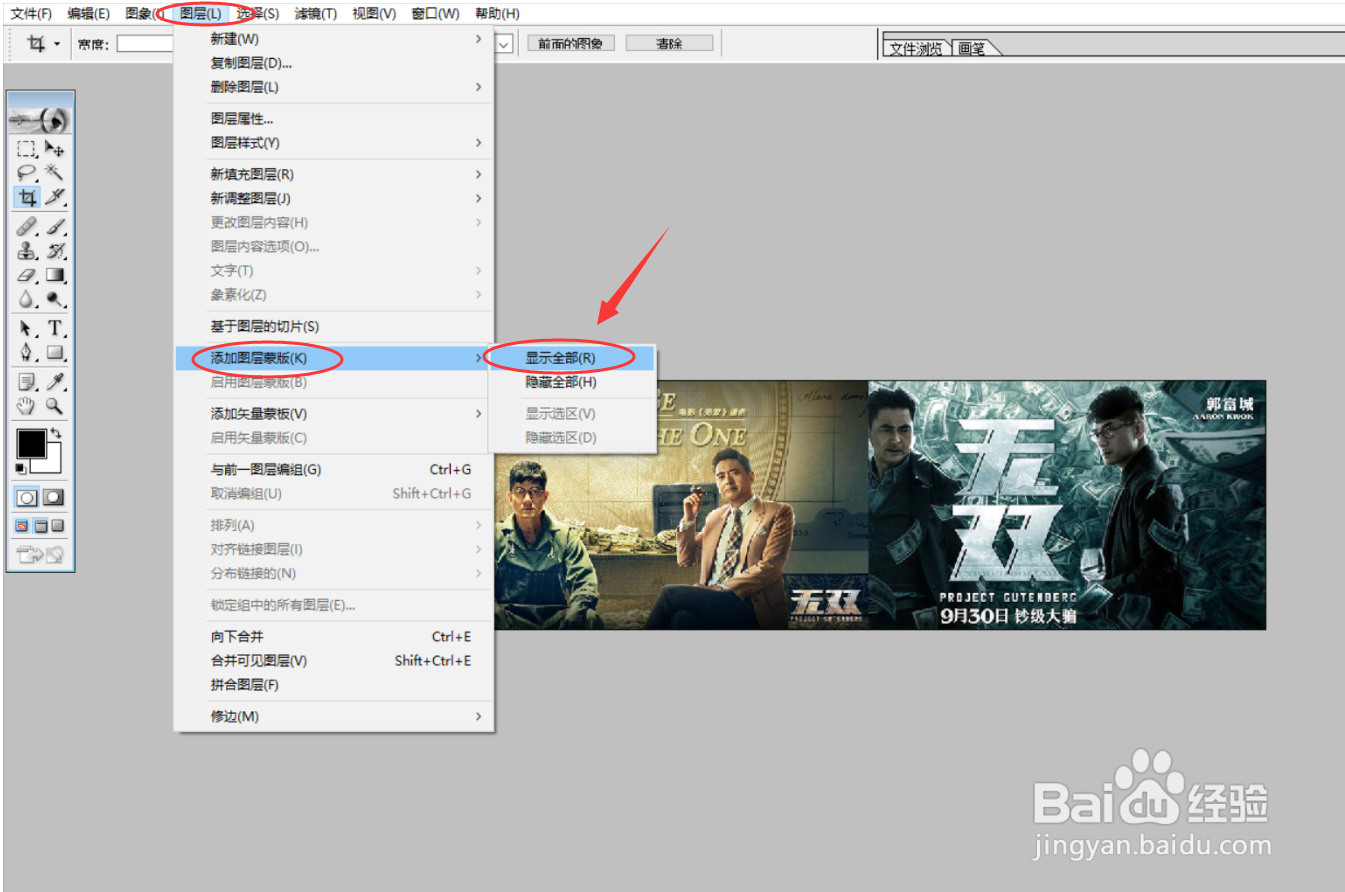Screen dimensions: 1345x892
Task: Select the Zoom tool
Action: point(55,406)
